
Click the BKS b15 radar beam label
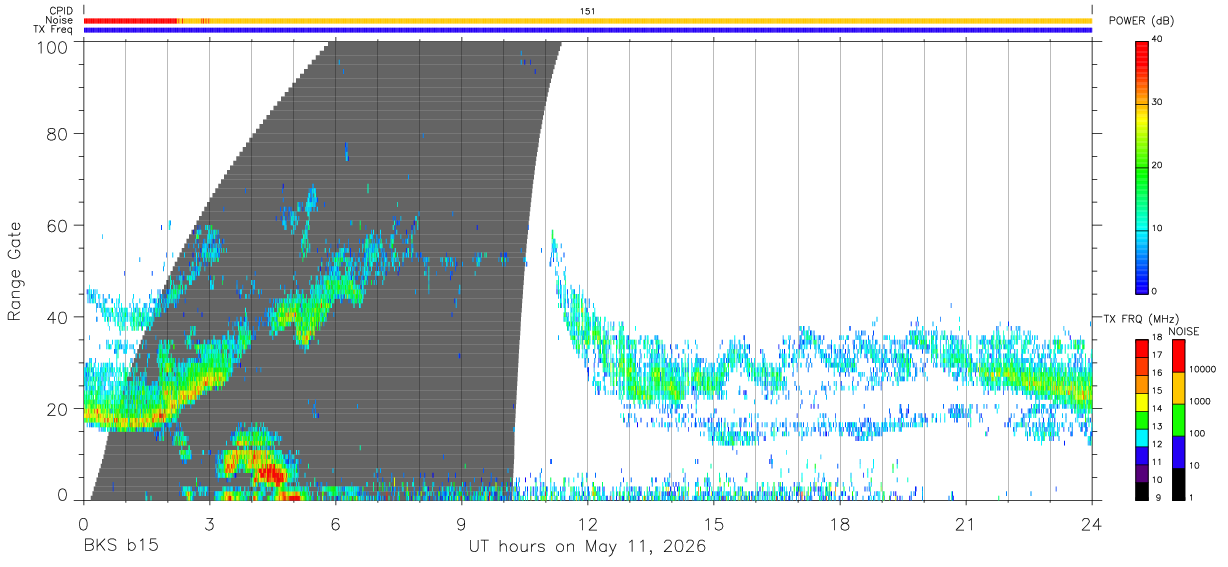pyautogui.click(x=121, y=547)
